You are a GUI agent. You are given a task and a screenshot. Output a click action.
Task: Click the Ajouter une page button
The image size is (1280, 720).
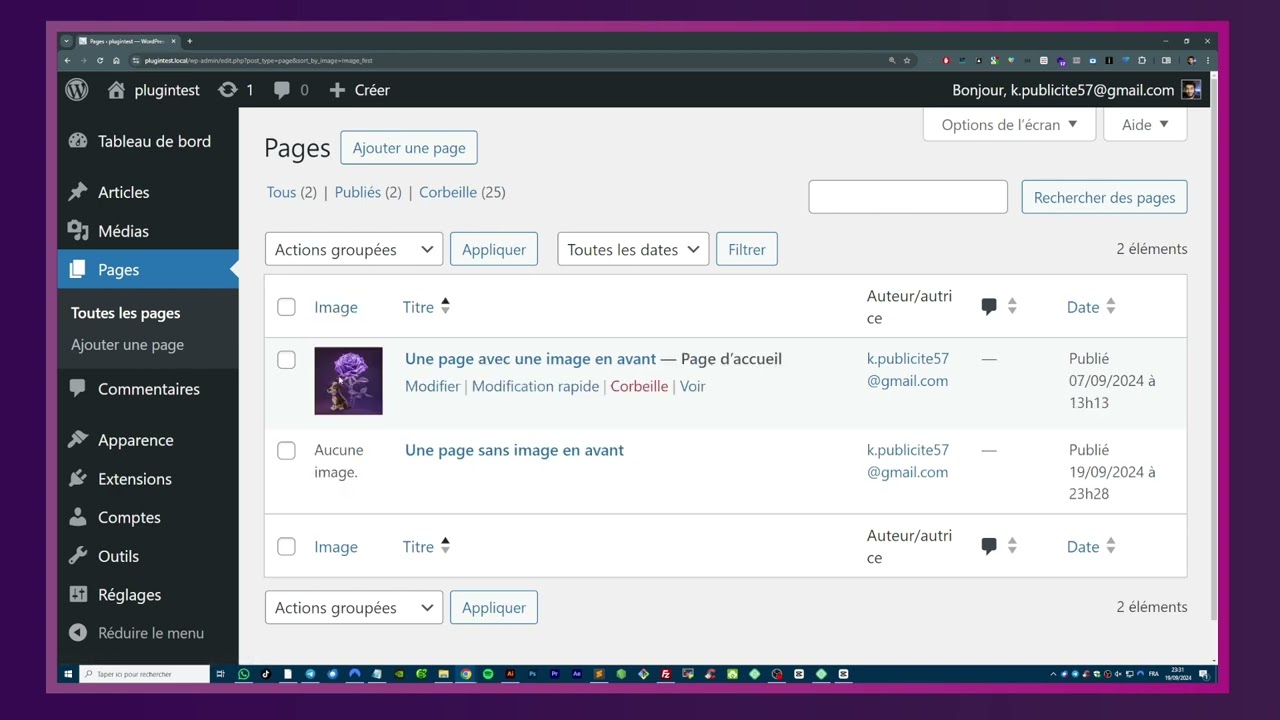click(x=408, y=147)
